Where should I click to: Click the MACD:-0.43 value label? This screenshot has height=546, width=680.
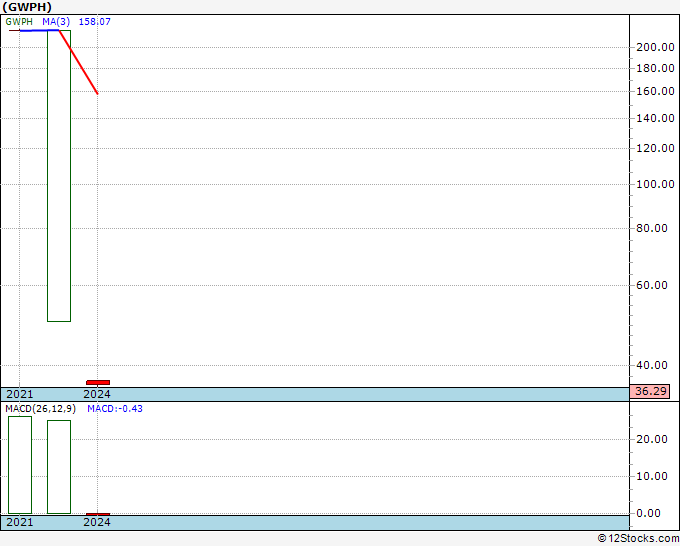pyautogui.click(x=115, y=409)
